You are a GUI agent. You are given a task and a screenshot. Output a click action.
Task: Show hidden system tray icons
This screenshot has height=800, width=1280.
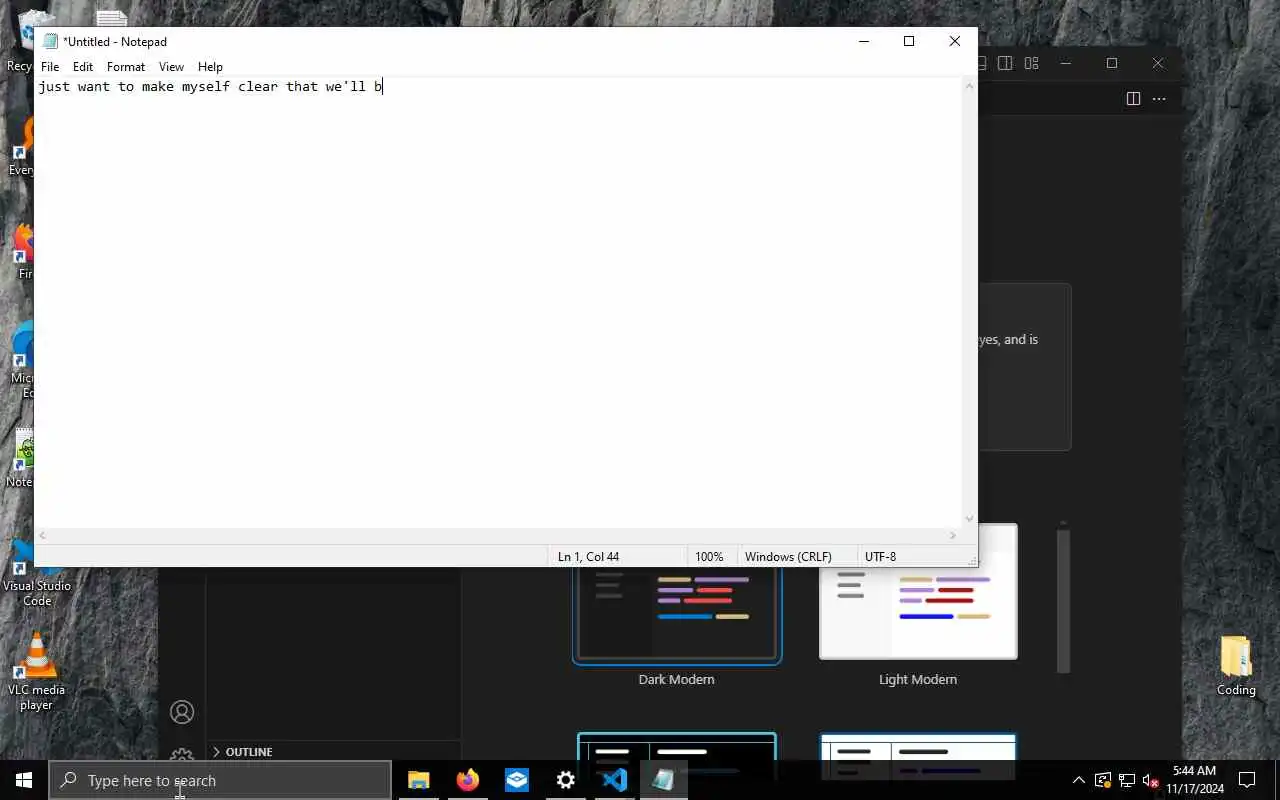point(1079,780)
